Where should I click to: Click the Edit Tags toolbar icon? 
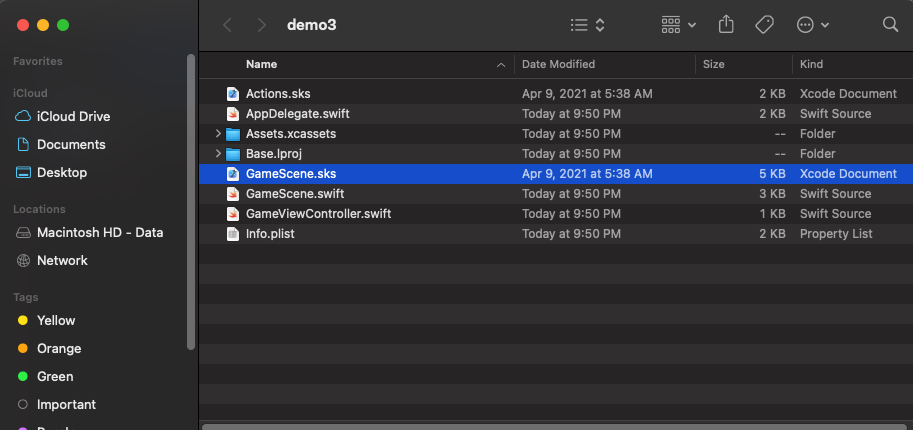click(x=765, y=25)
